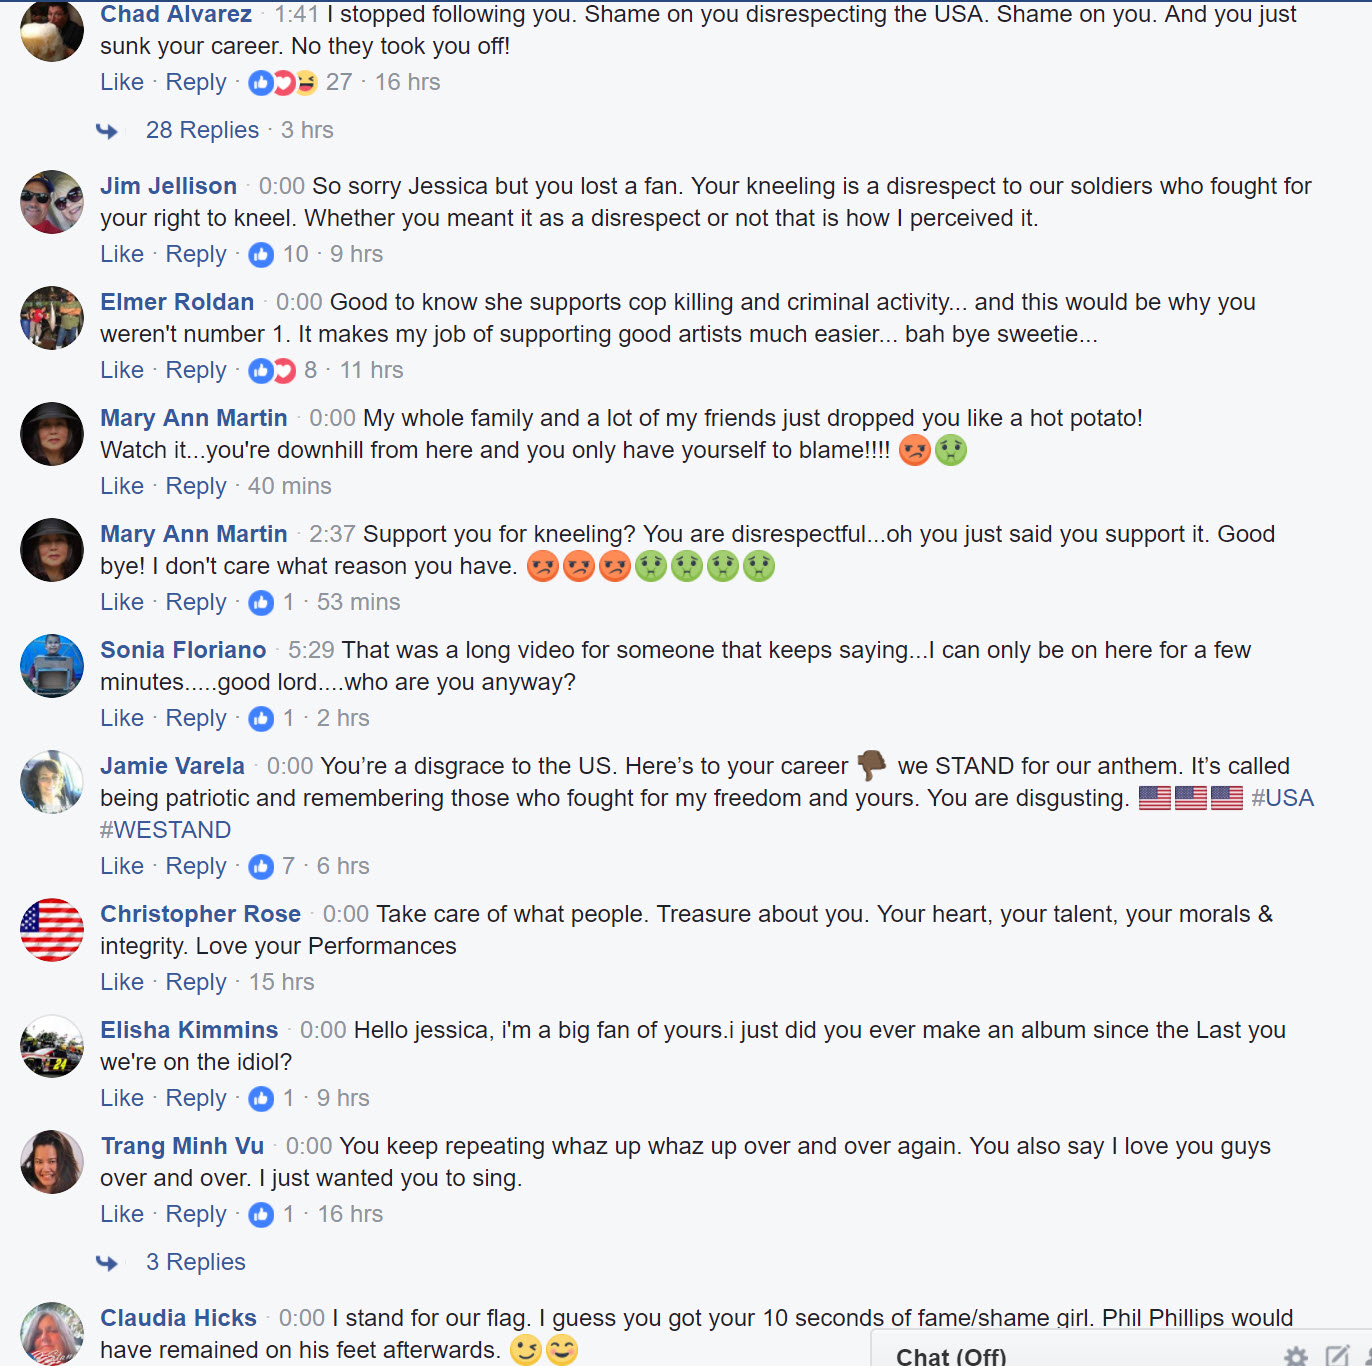Open the chat settings gear icon
This screenshot has width=1372, height=1366.
(x=1296, y=1356)
